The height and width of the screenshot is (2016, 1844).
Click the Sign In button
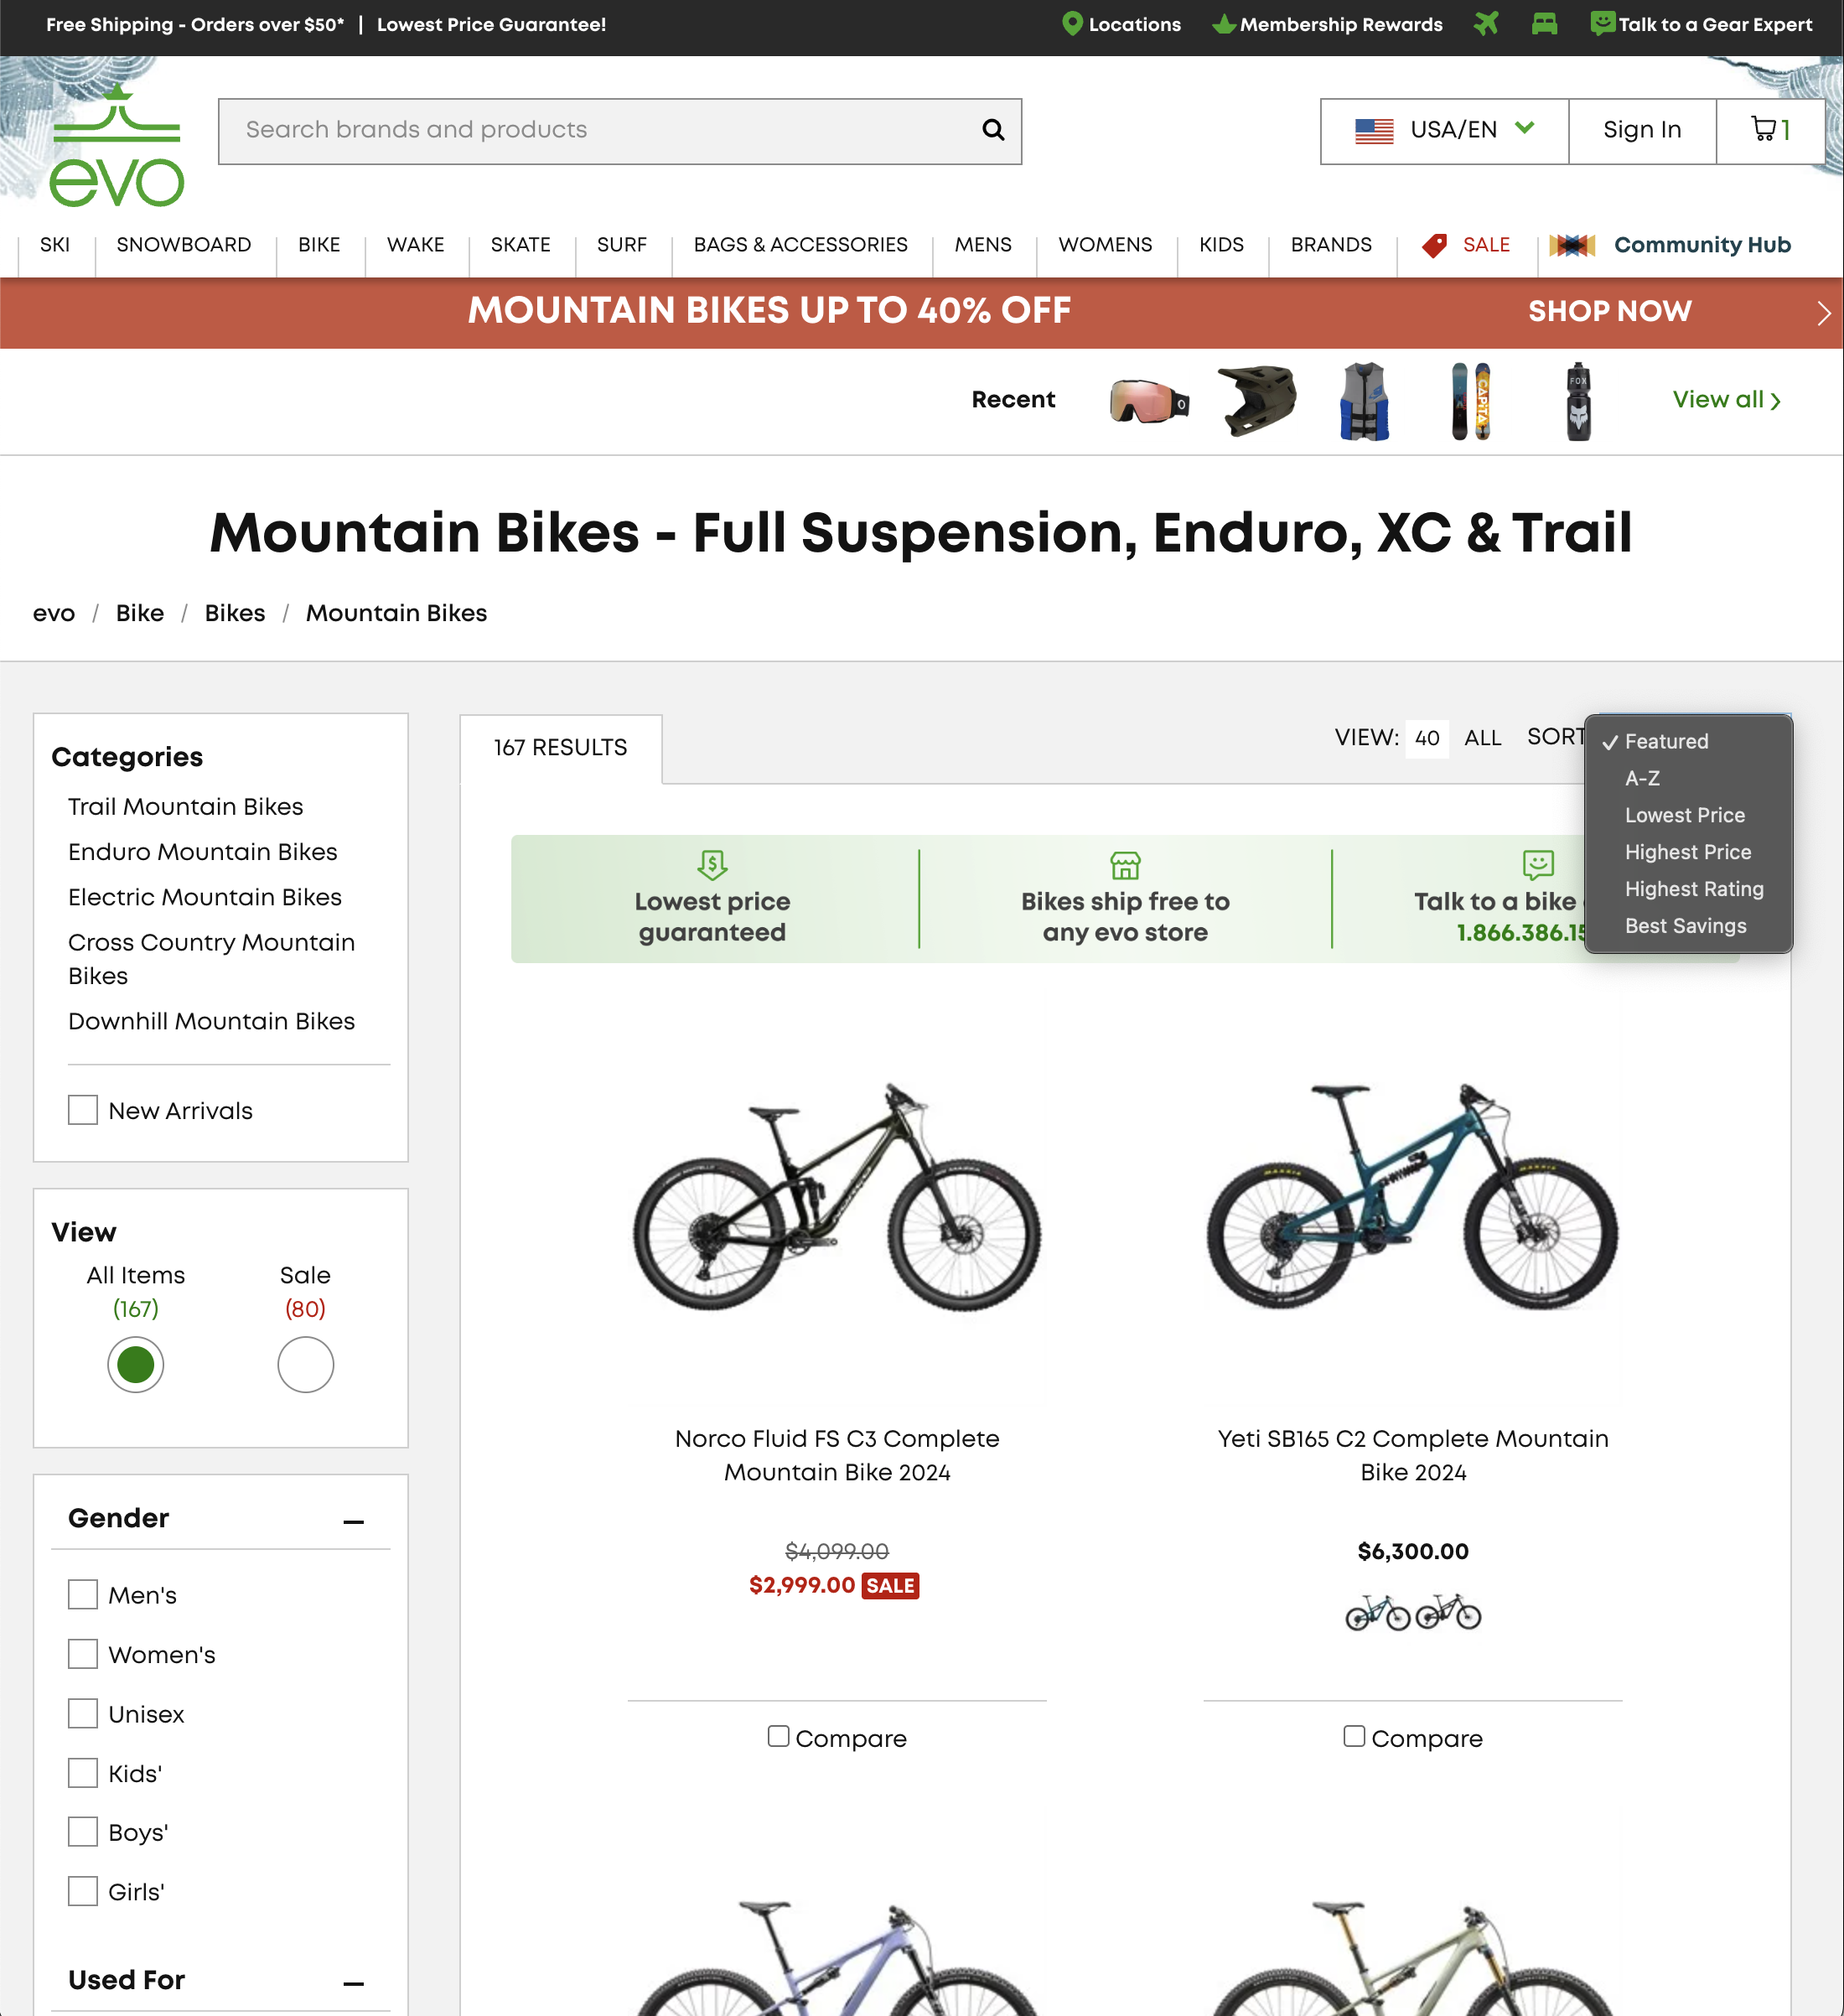pos(1641,129)
